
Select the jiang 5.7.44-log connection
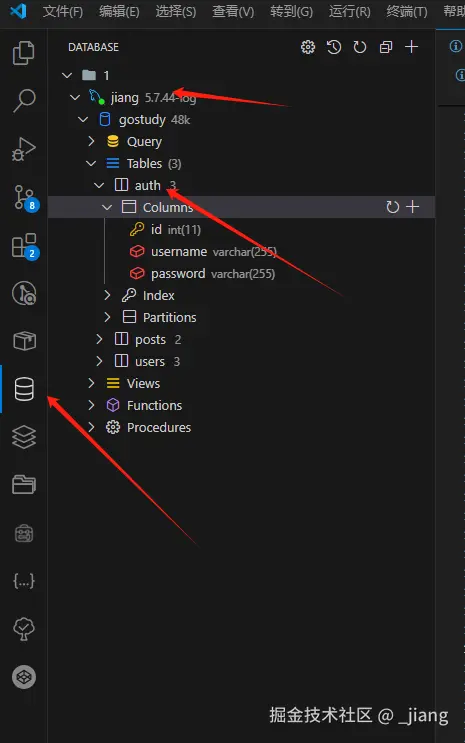241,97
